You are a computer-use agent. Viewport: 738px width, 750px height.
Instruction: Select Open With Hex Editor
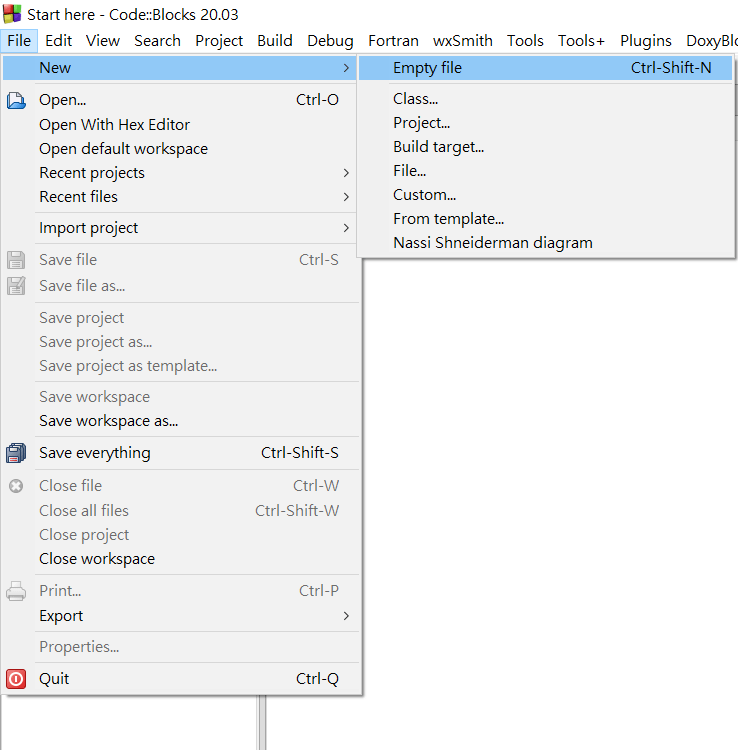180,125
